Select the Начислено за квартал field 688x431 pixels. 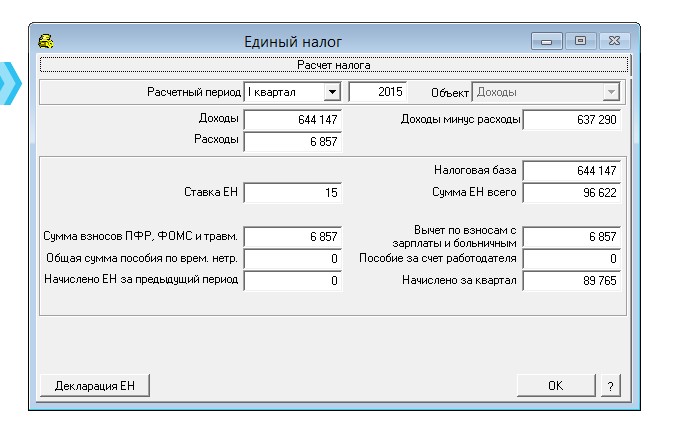tap(571, 281)
